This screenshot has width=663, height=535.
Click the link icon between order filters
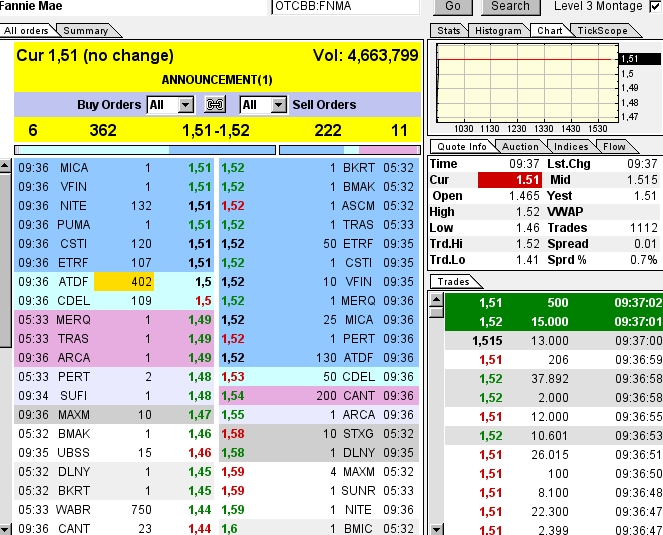215,104
